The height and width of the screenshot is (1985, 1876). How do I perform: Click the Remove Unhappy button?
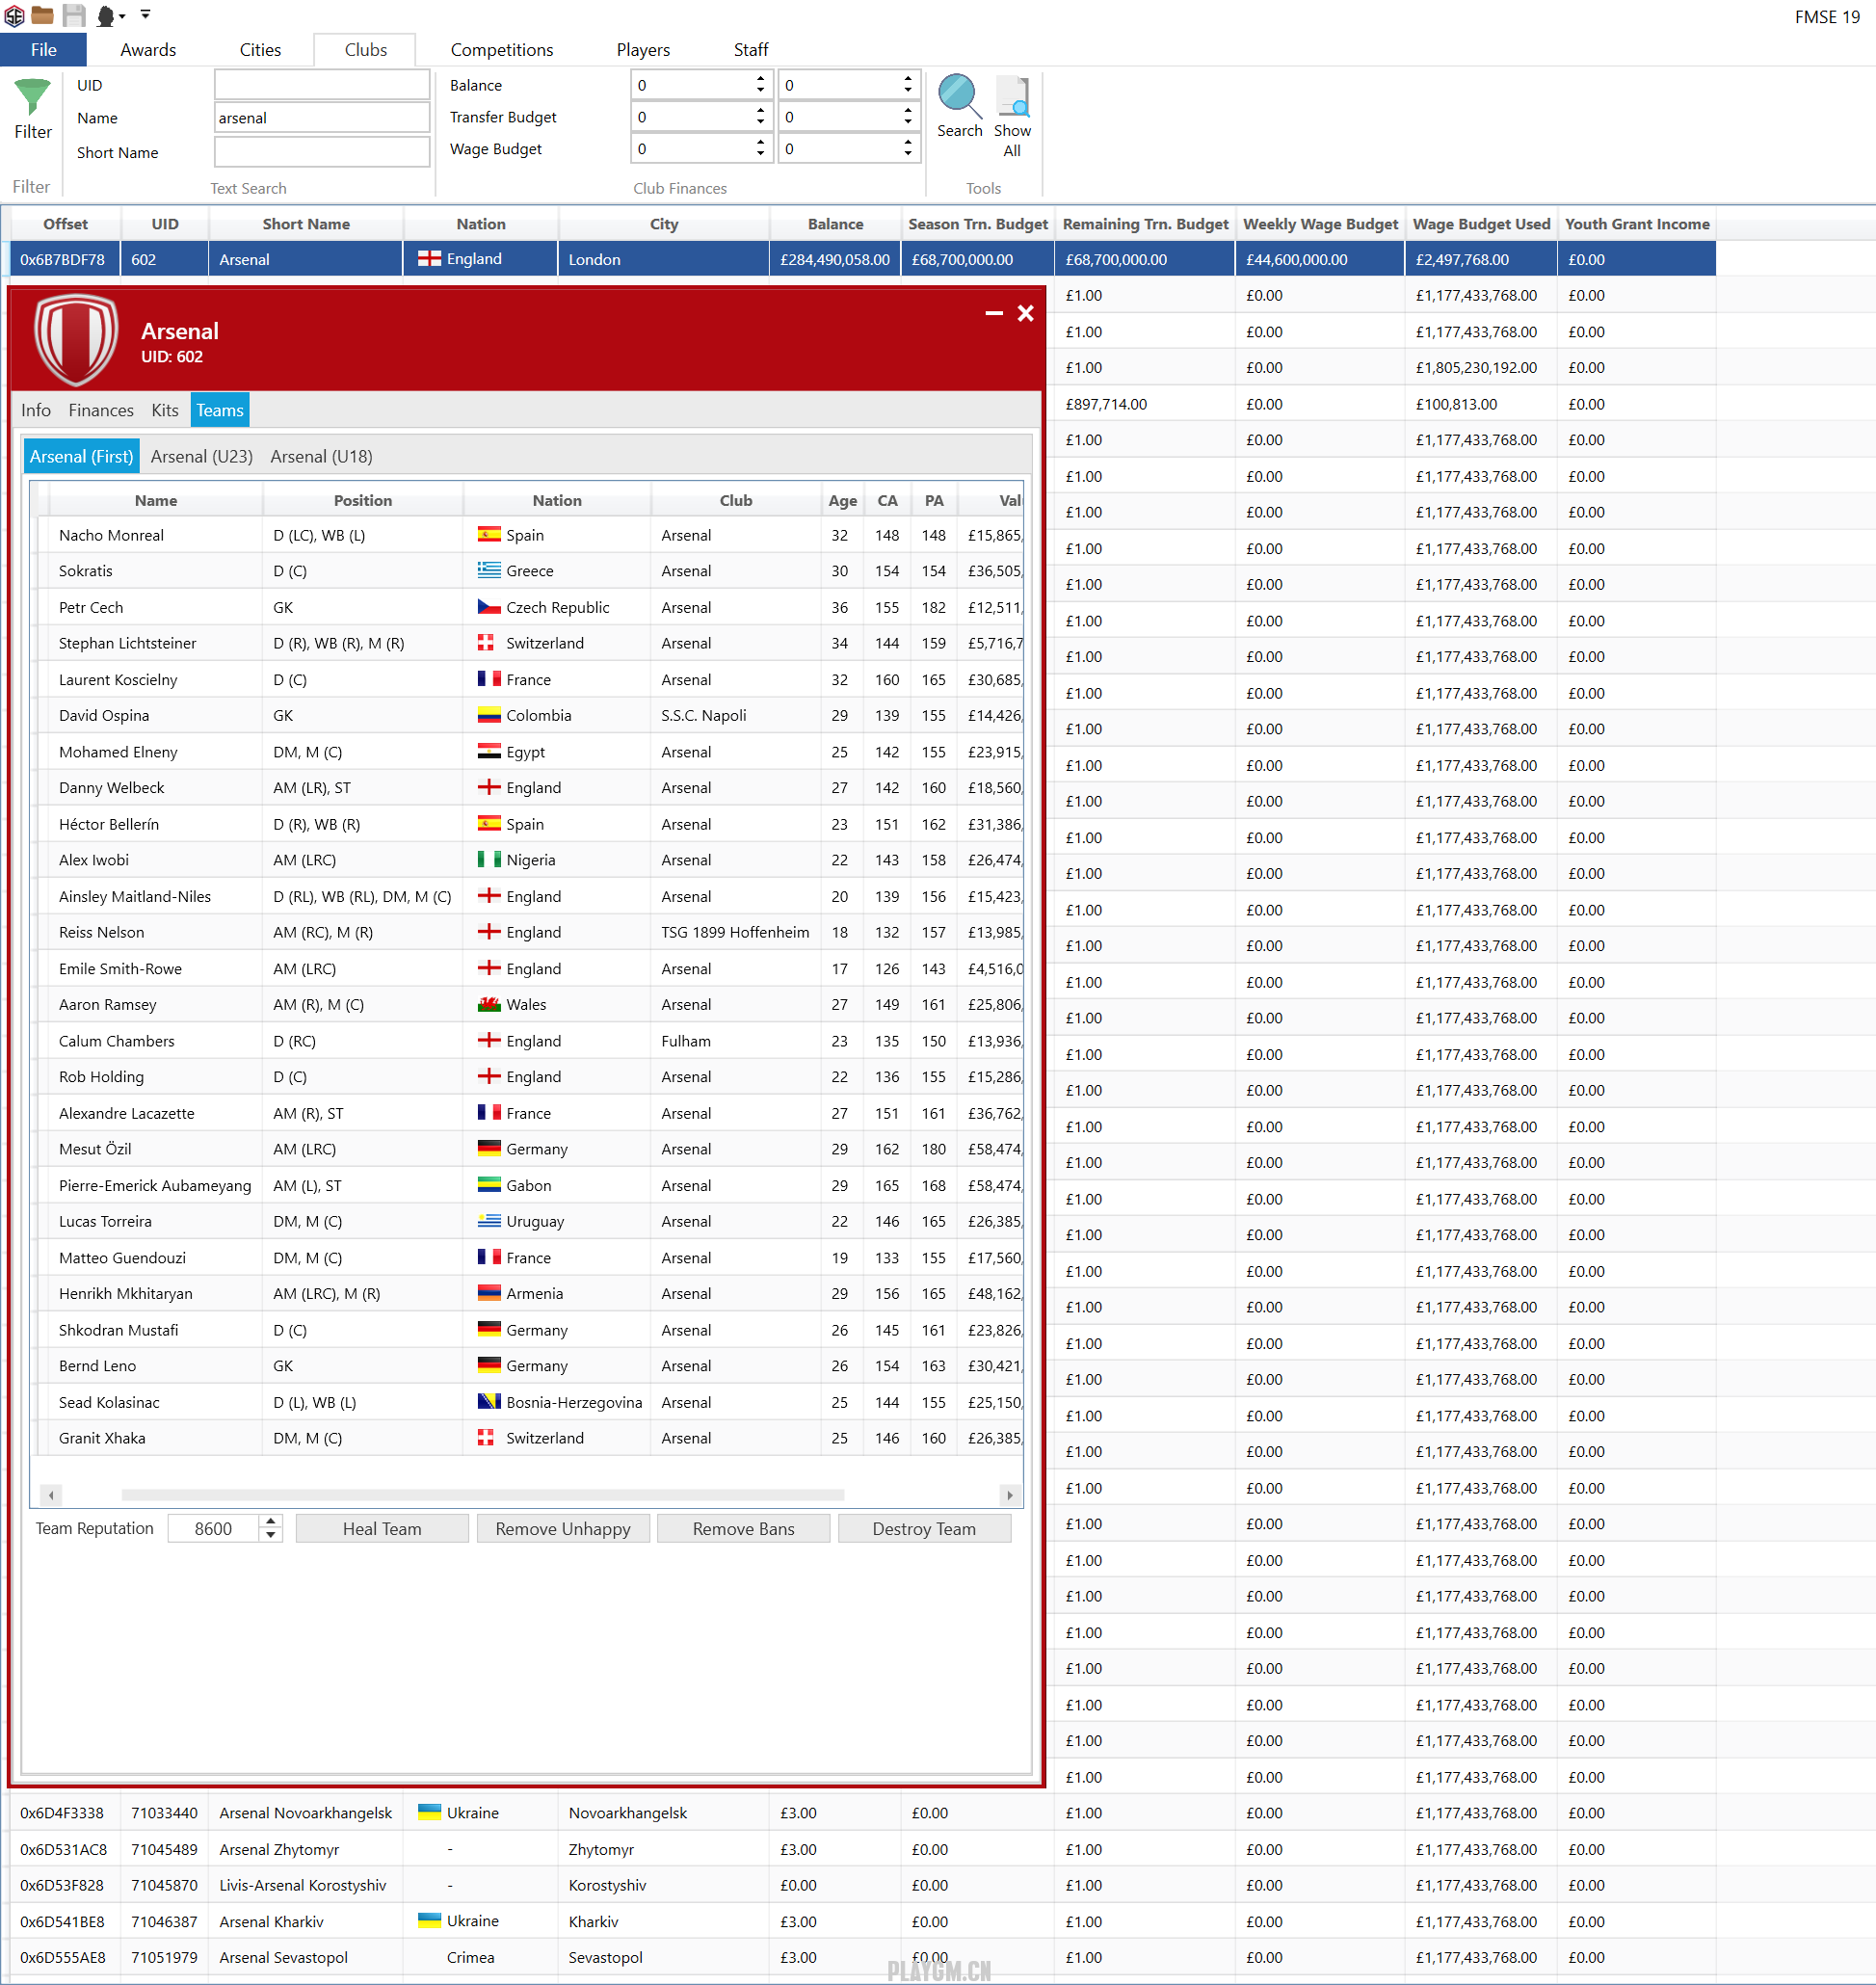tap(563, 1528)
